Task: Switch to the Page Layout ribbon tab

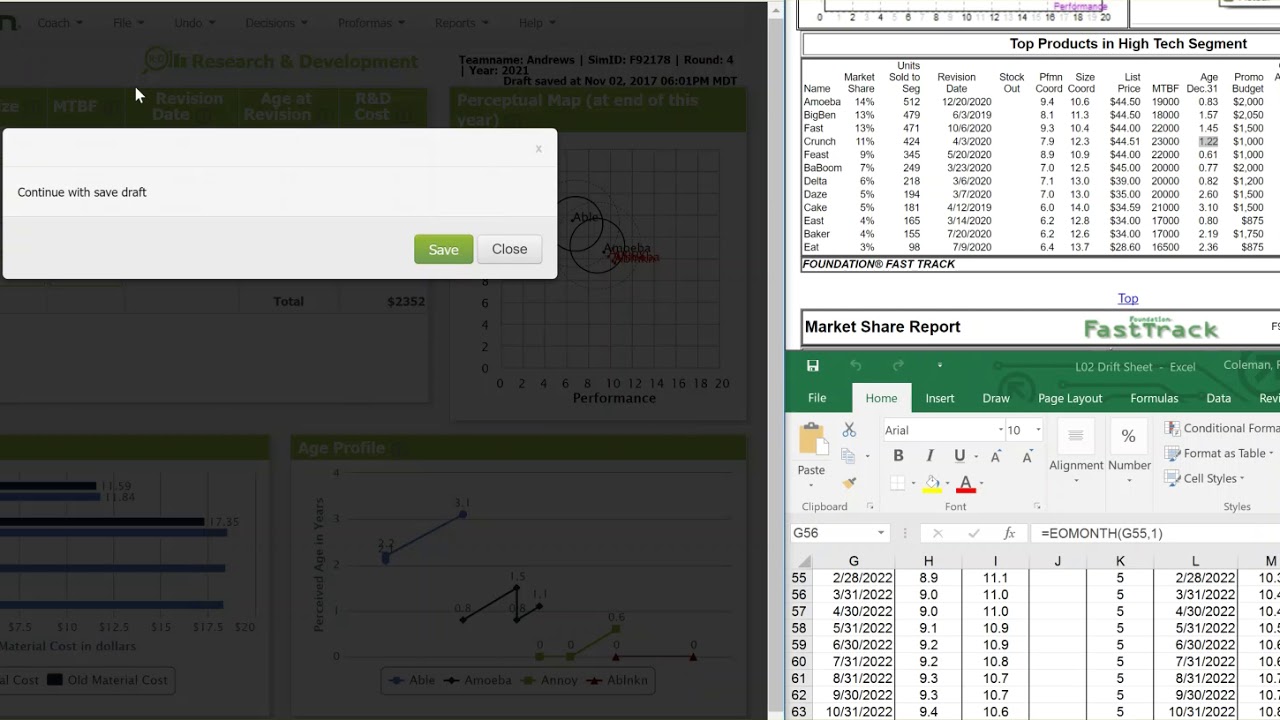Action: 1069,398
